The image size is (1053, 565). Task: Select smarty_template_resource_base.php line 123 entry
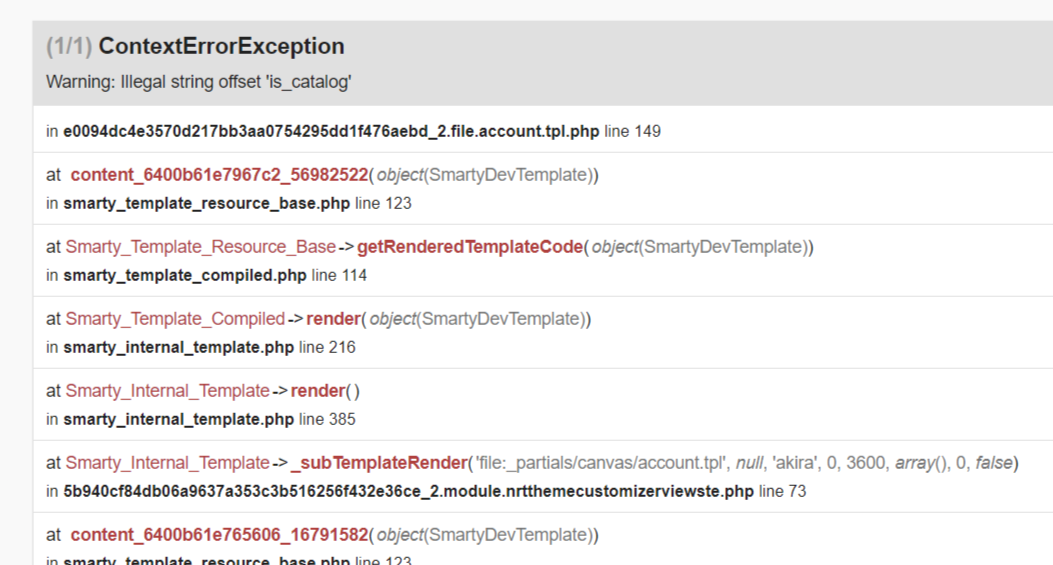pos(237,204)
